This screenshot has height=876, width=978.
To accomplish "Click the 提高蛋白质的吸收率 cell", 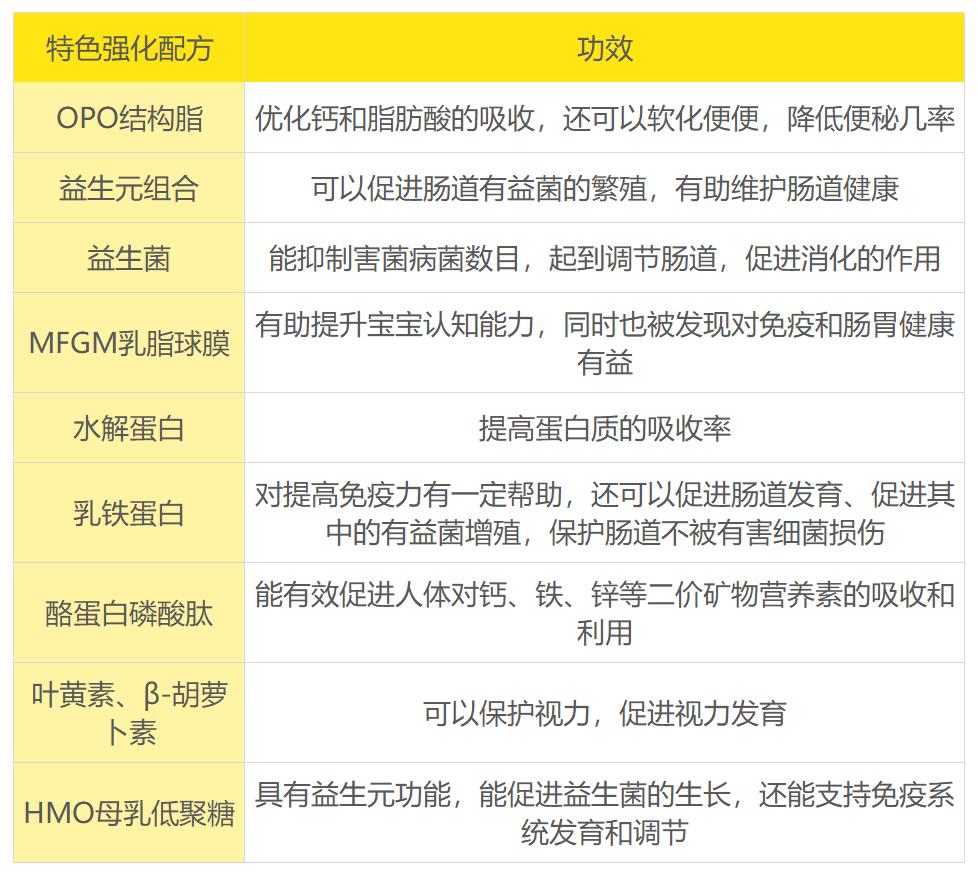I will 604,428.
